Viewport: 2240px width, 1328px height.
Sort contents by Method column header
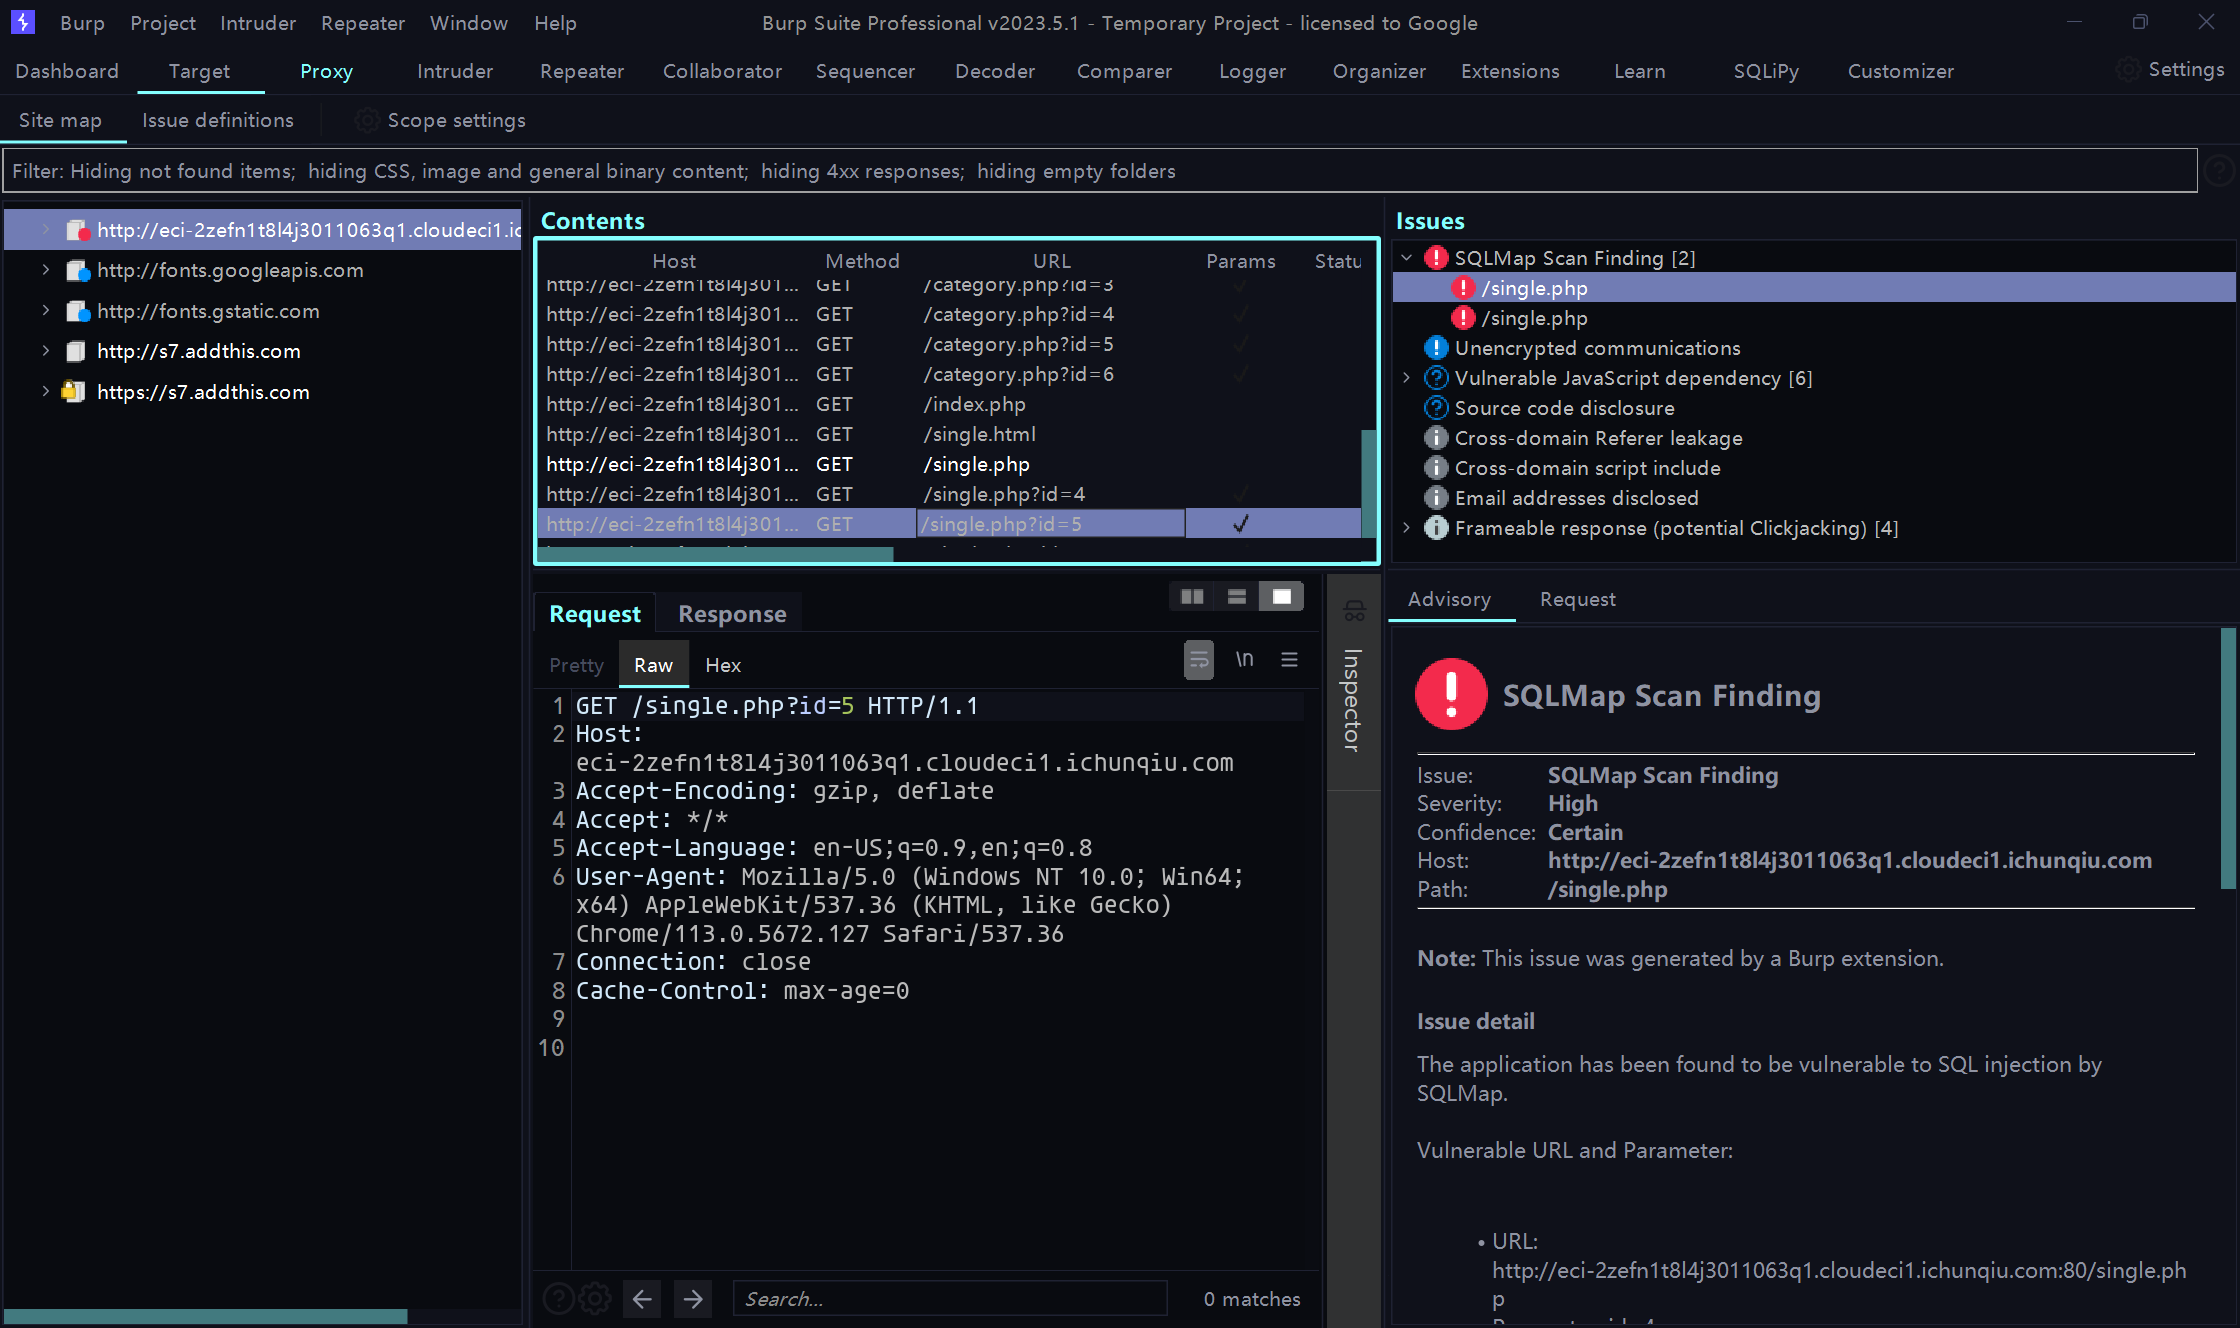tap(862, 261)
